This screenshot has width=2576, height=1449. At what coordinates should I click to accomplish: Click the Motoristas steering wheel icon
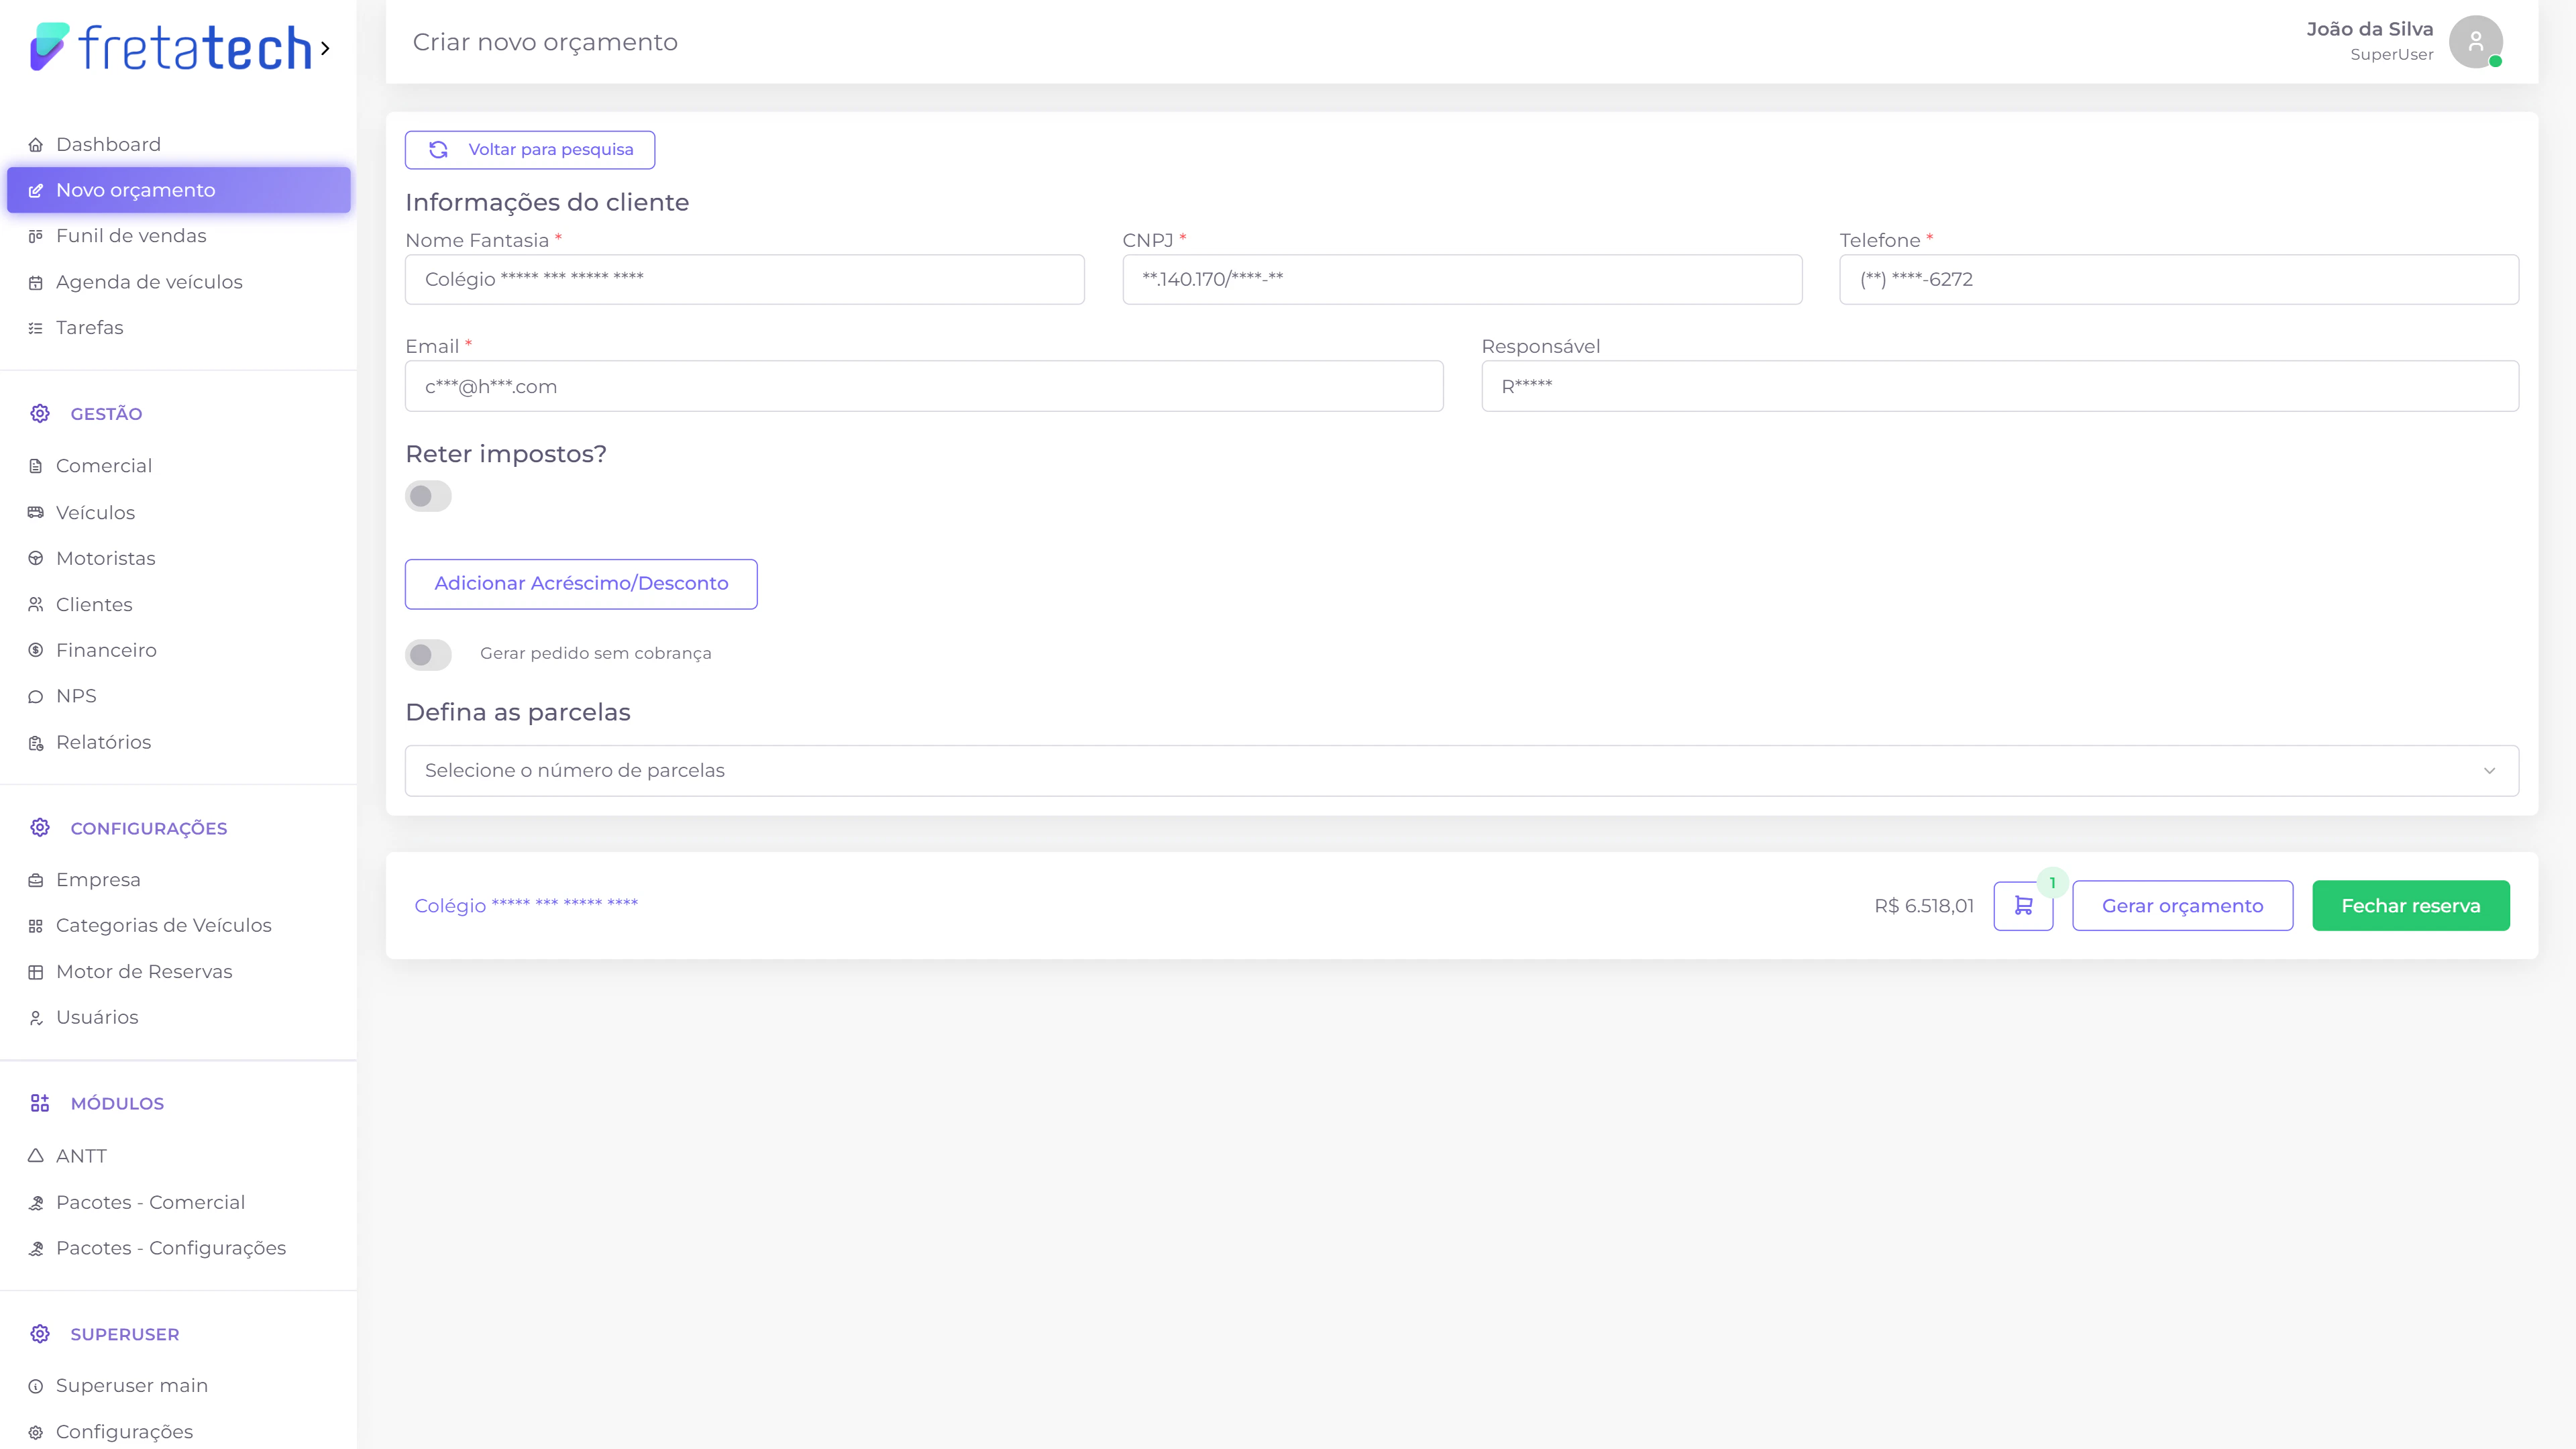[36, 558]
